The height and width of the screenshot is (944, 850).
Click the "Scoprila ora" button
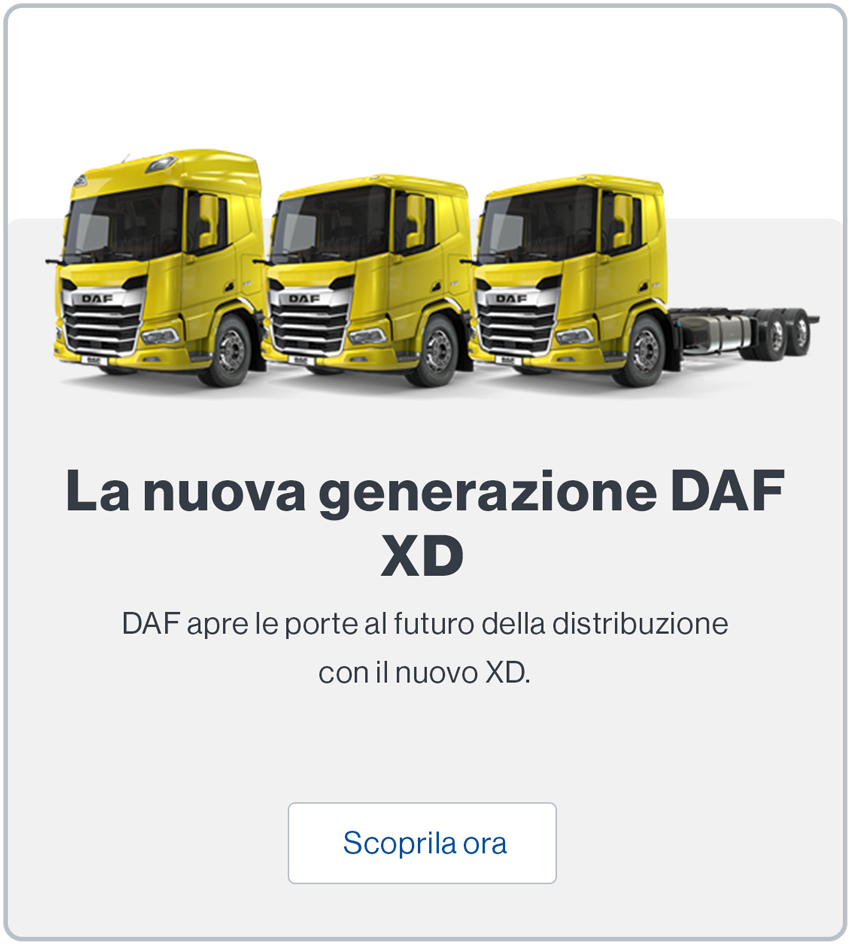click(x=422, y=843)
